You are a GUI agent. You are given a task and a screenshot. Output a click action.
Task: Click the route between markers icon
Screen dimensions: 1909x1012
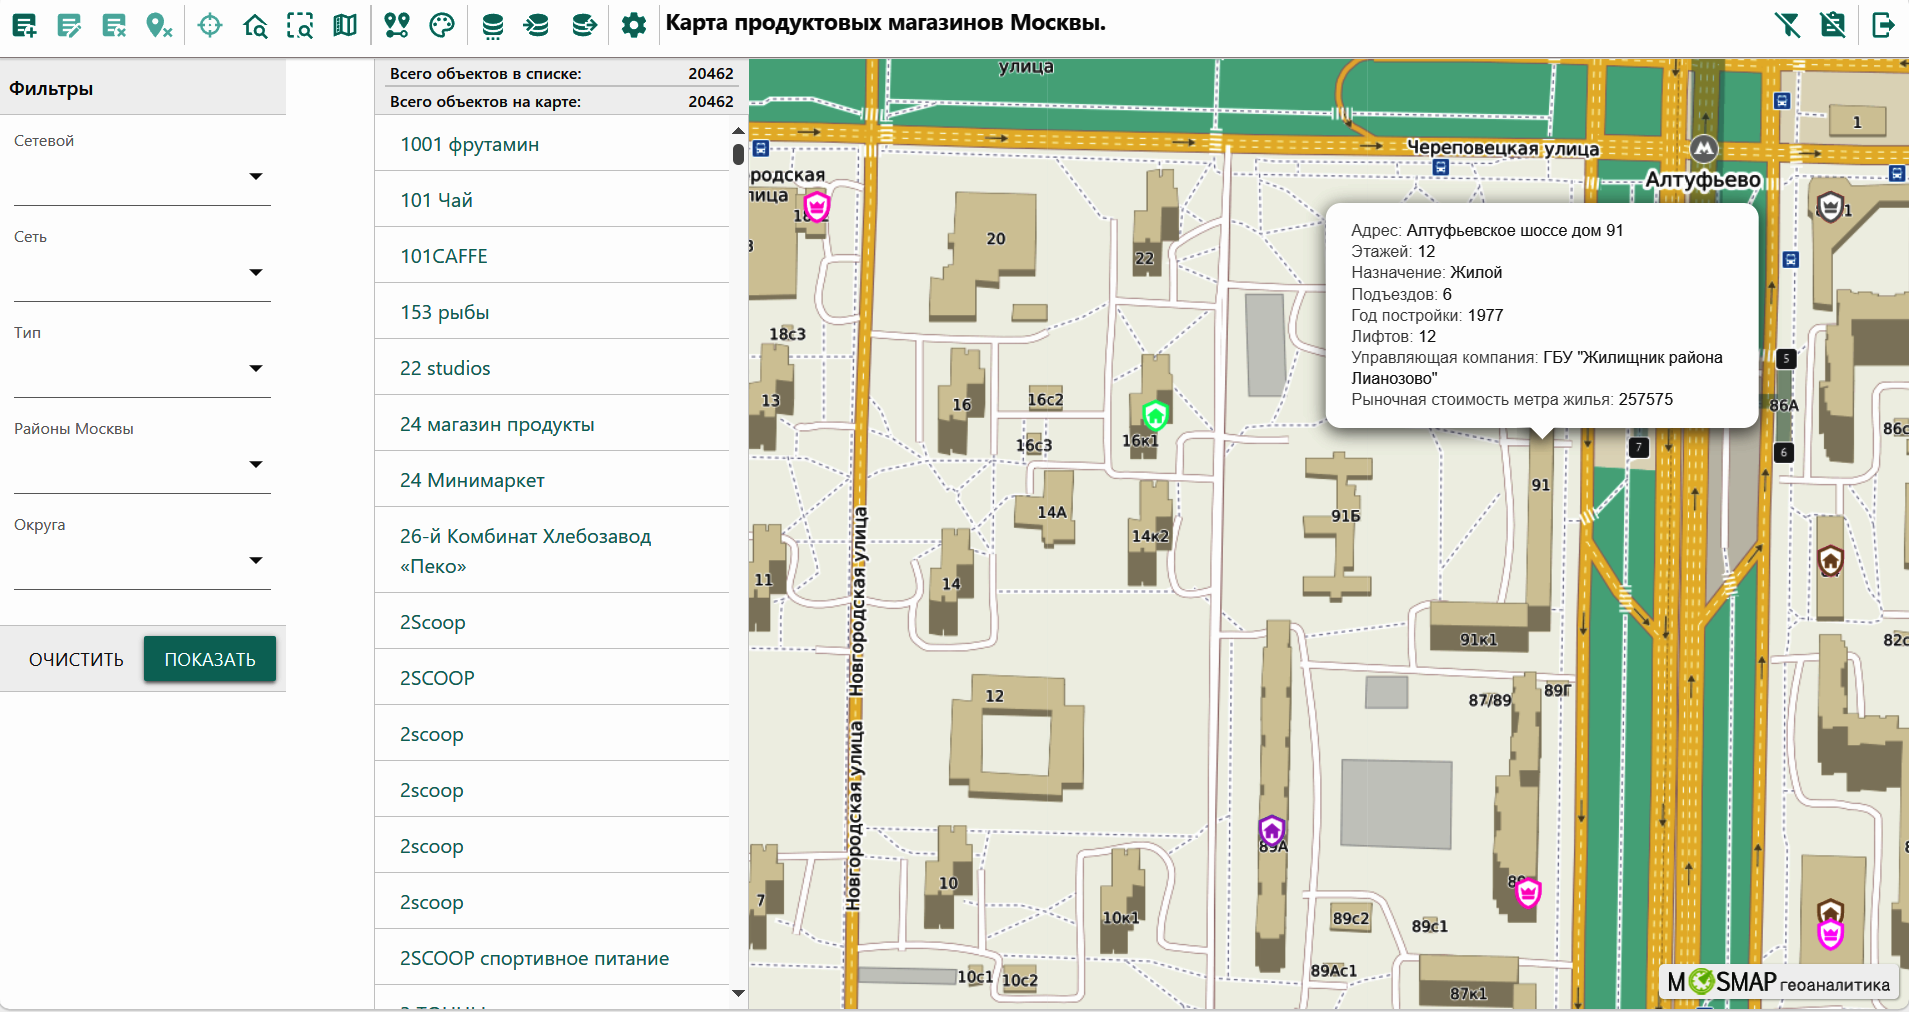pos(397,25)
